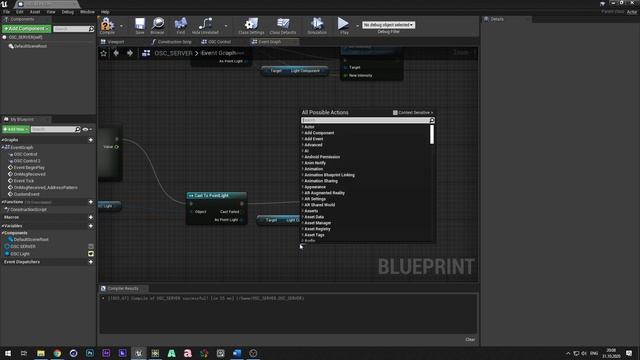Viewport: 640px width, 360px height.
Task: Start Simulation from the toolbar
Action: pos(317,24)
